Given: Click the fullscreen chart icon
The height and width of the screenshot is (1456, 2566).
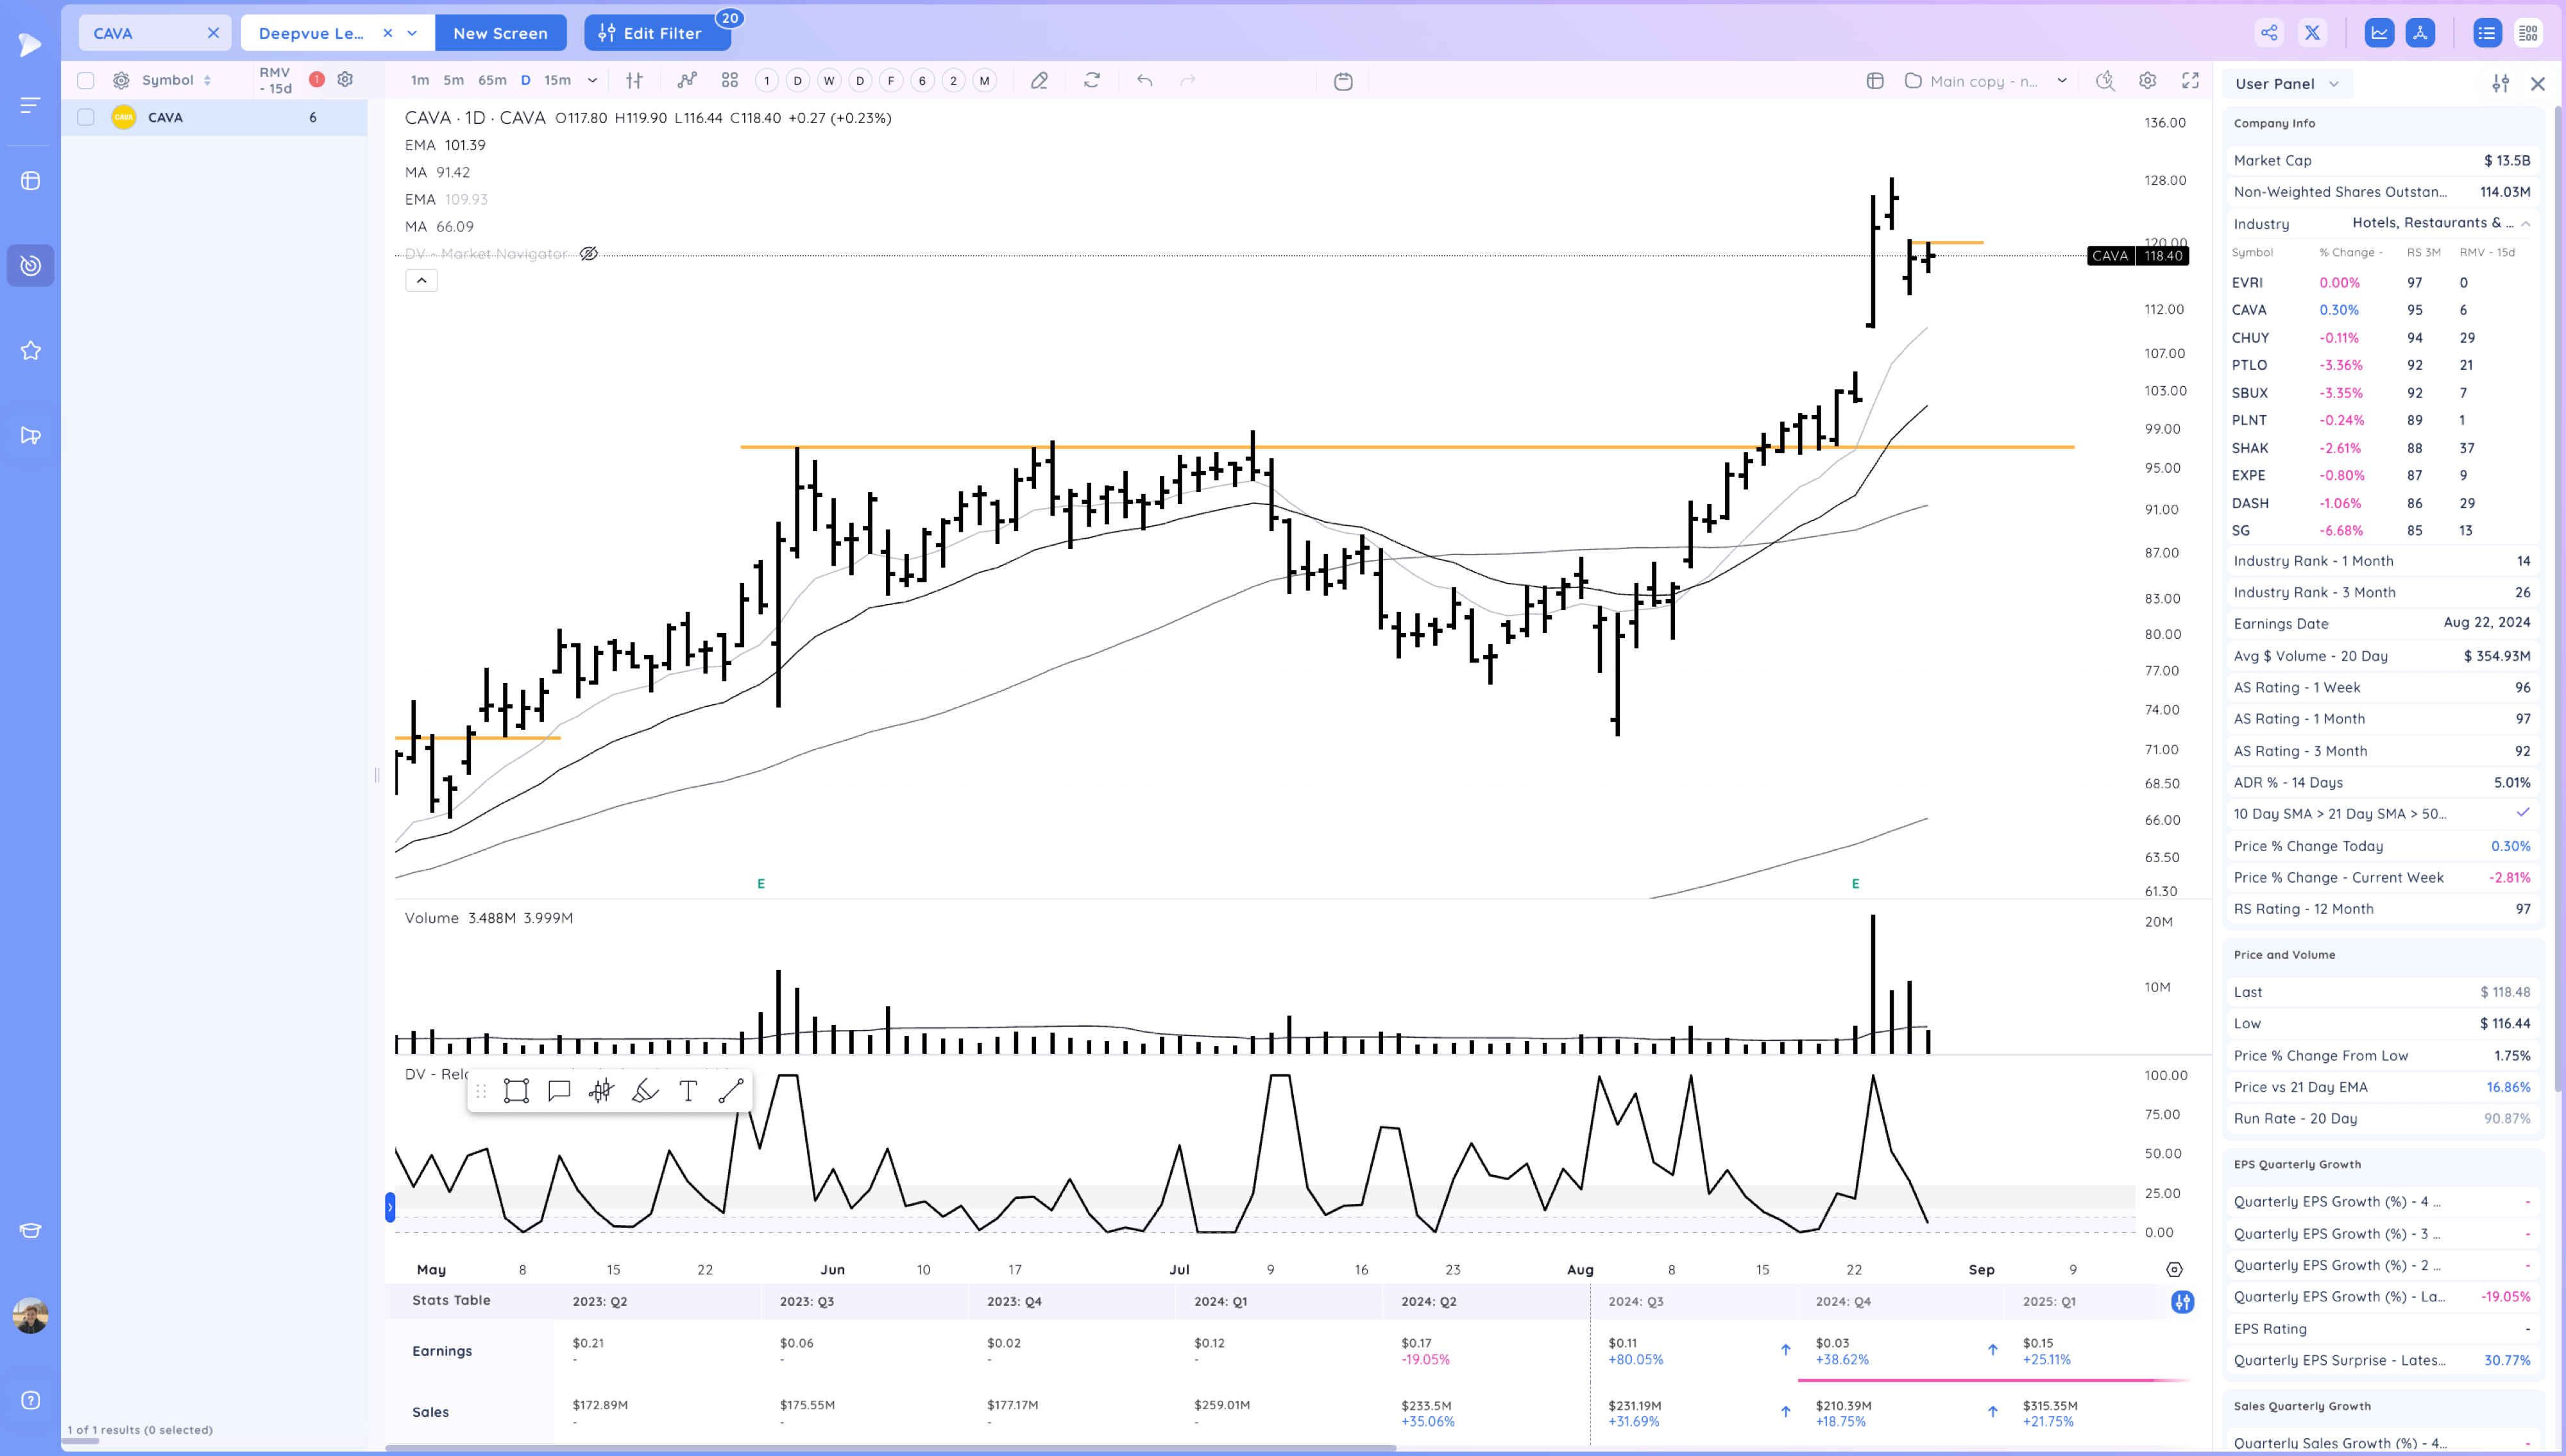Looking at the screenshot, I should pyautogui.click(x=2190, y=81).
